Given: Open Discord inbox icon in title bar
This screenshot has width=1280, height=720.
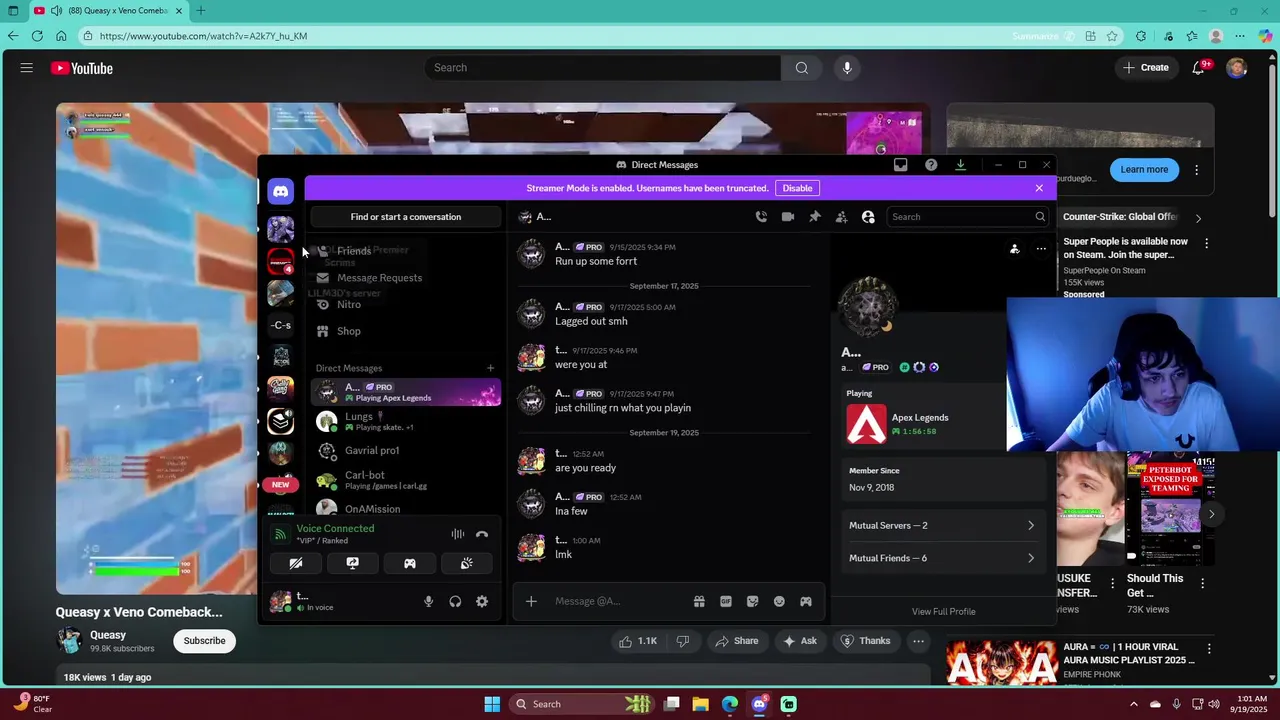Looking at the screenshot, I should 900,165.
